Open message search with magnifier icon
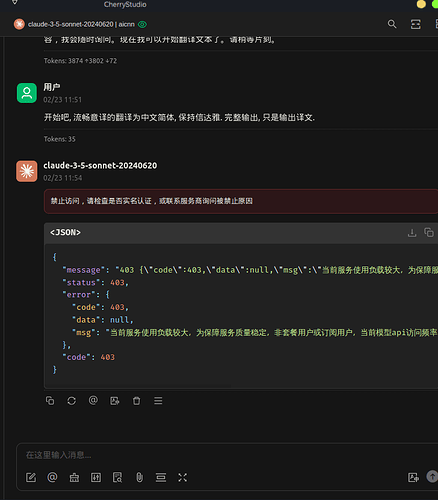This screenshot has width=438, height=500. click(392, 24)
